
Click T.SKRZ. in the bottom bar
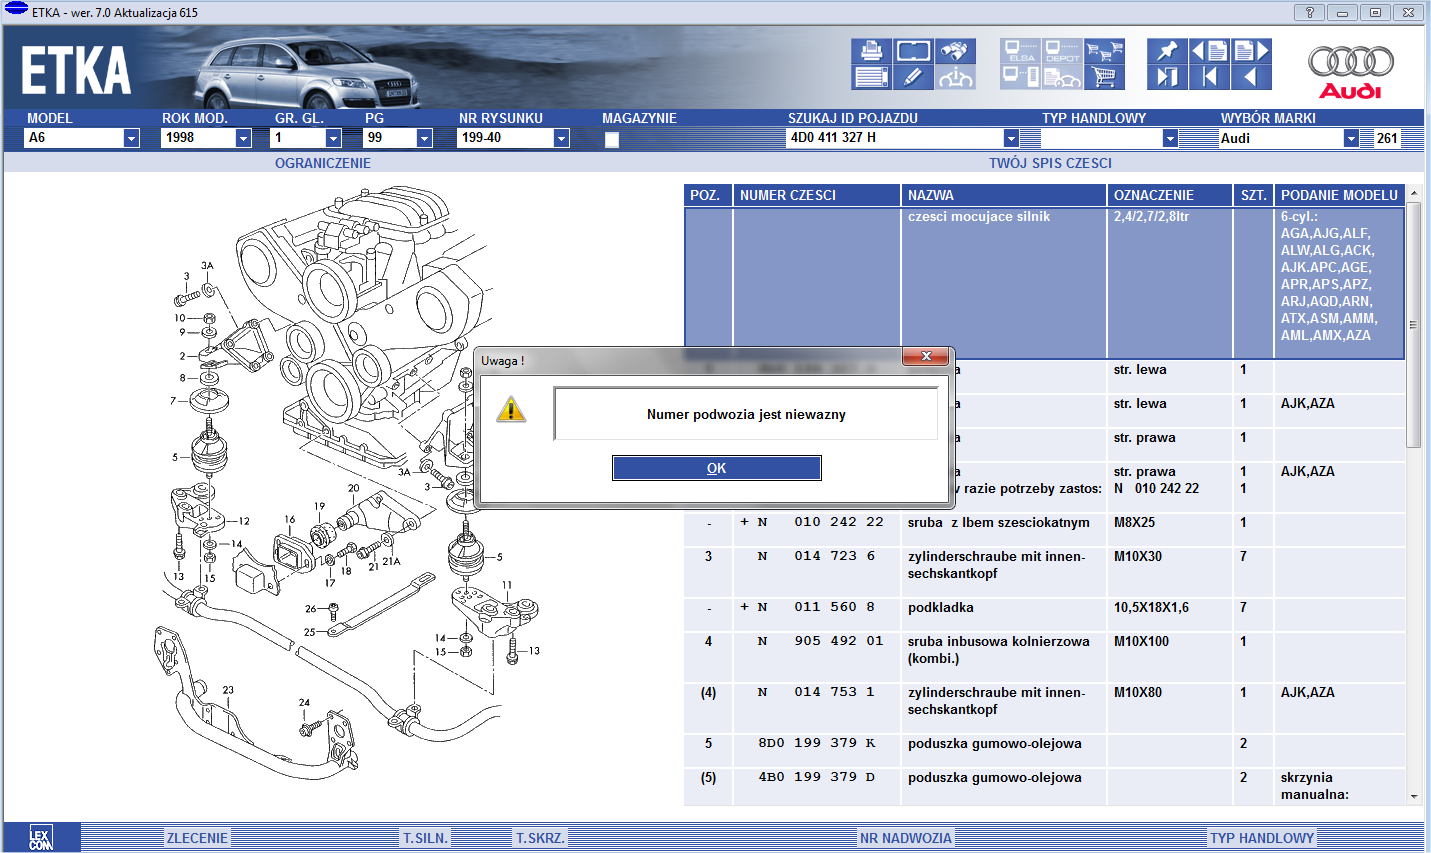pyautogui.click(x=540, y=838)
